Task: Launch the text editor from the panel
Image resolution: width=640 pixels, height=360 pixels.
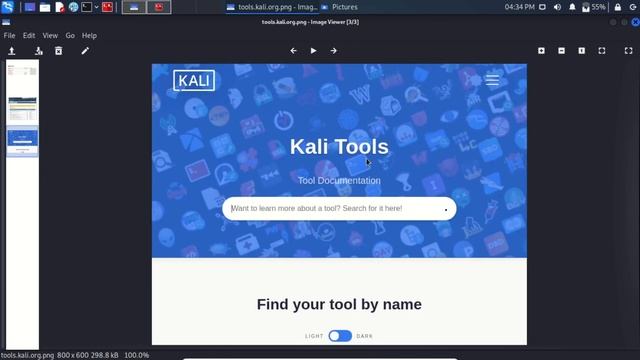Action: pyautogui.click(x=60, y=7)
